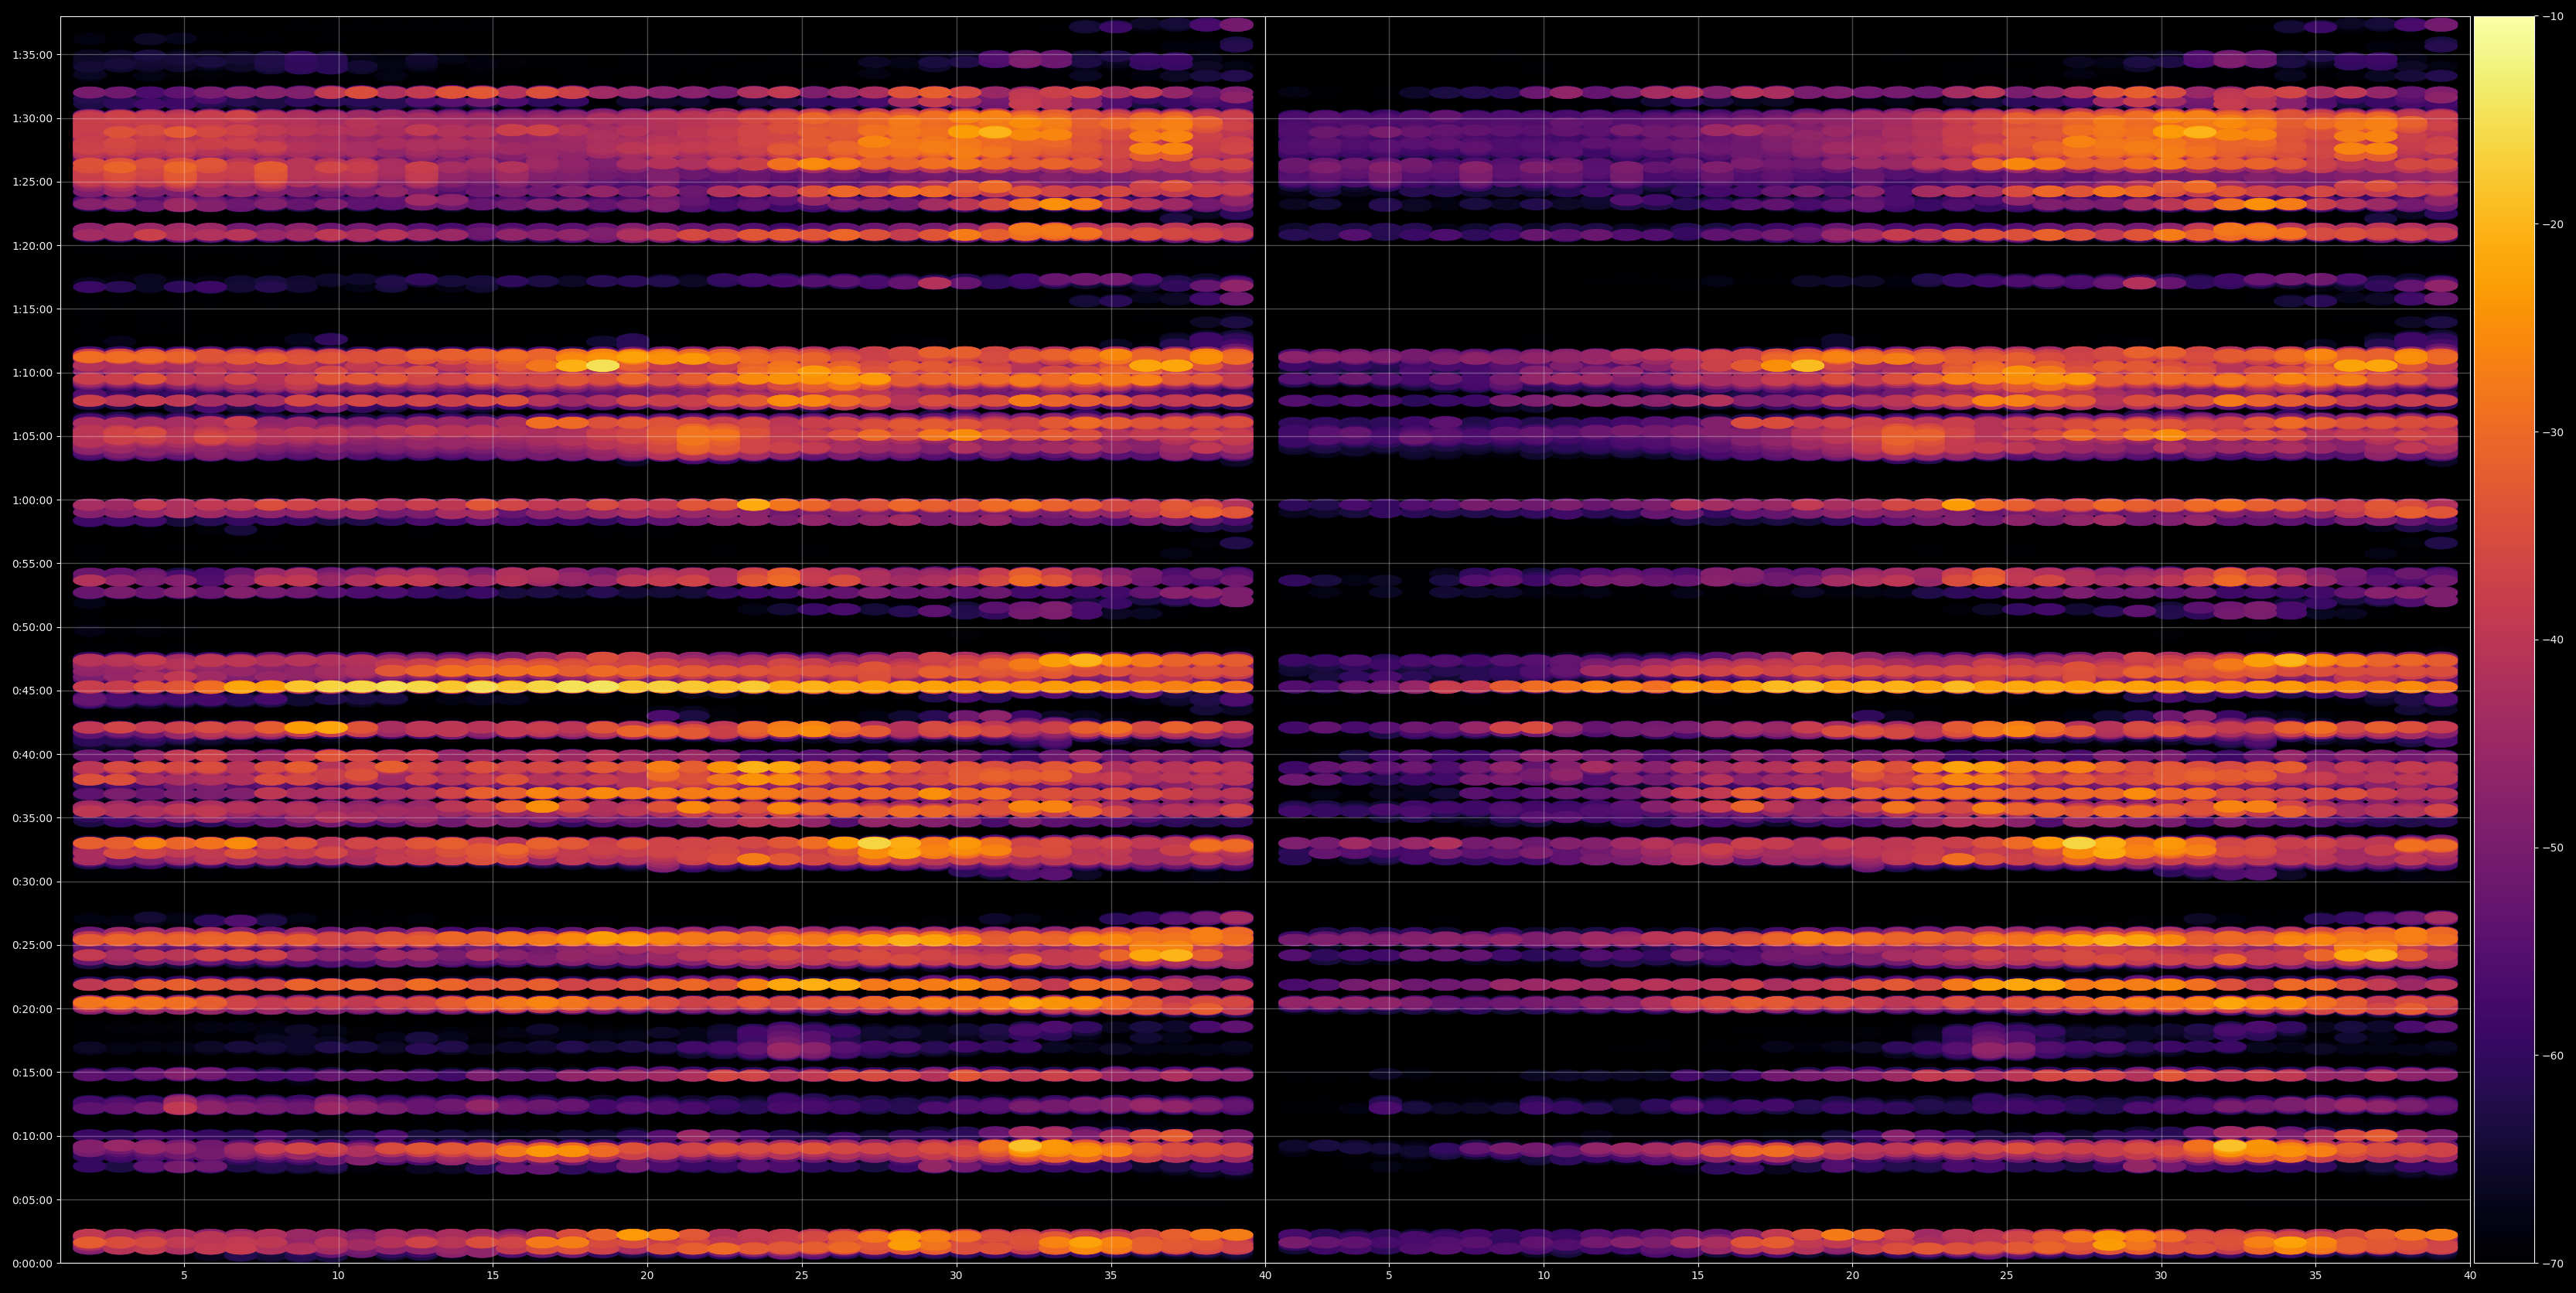Pick the colorbar value −40
This screenshot has height=1293, width=2576.
(2553, 640)
